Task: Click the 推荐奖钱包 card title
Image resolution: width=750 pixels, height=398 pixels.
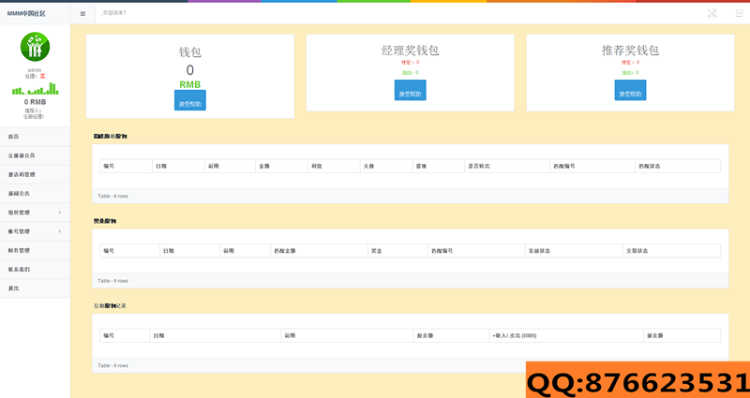Action: [630, 50]
